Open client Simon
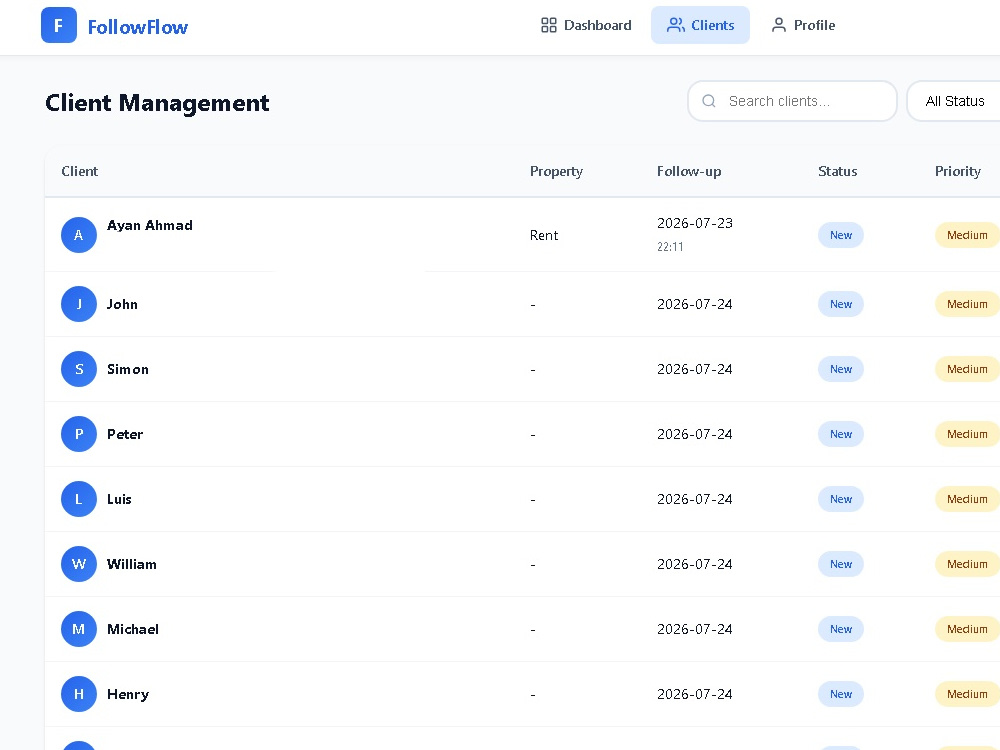The width and height of the screenshot is (1000, 750). (x=128, y=369)
